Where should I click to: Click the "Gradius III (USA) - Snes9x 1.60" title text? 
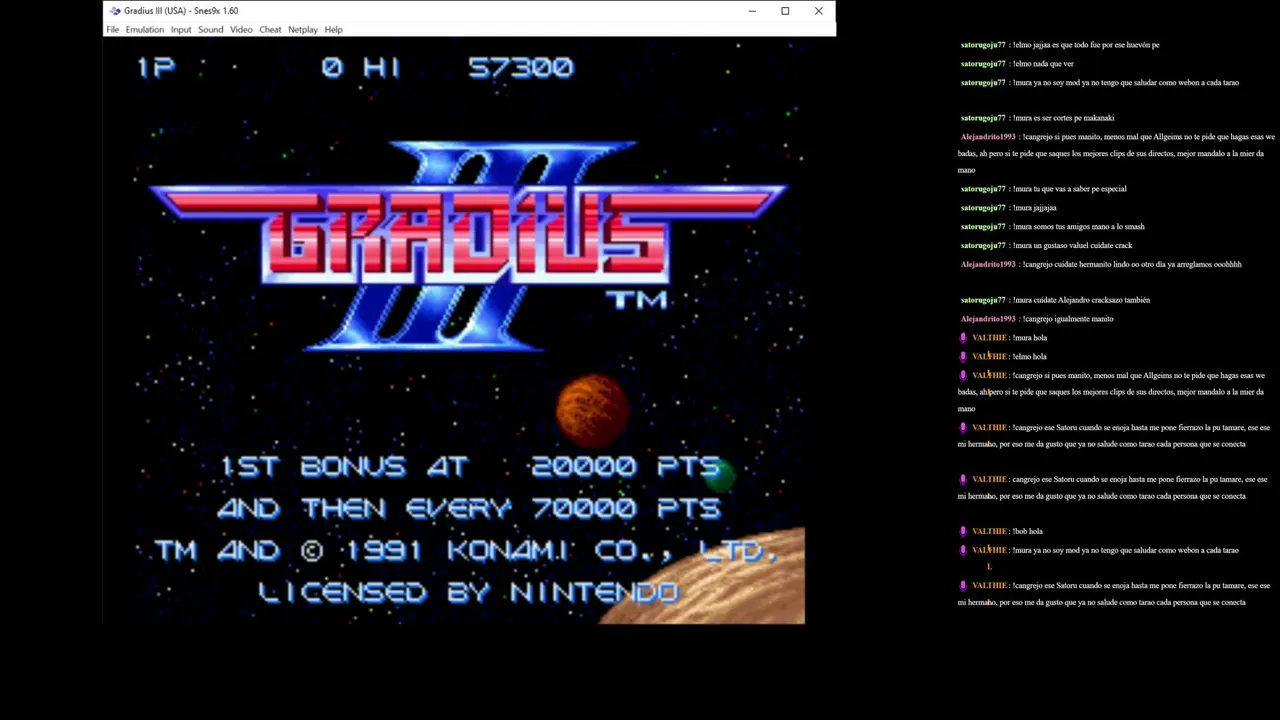point(181,11)
